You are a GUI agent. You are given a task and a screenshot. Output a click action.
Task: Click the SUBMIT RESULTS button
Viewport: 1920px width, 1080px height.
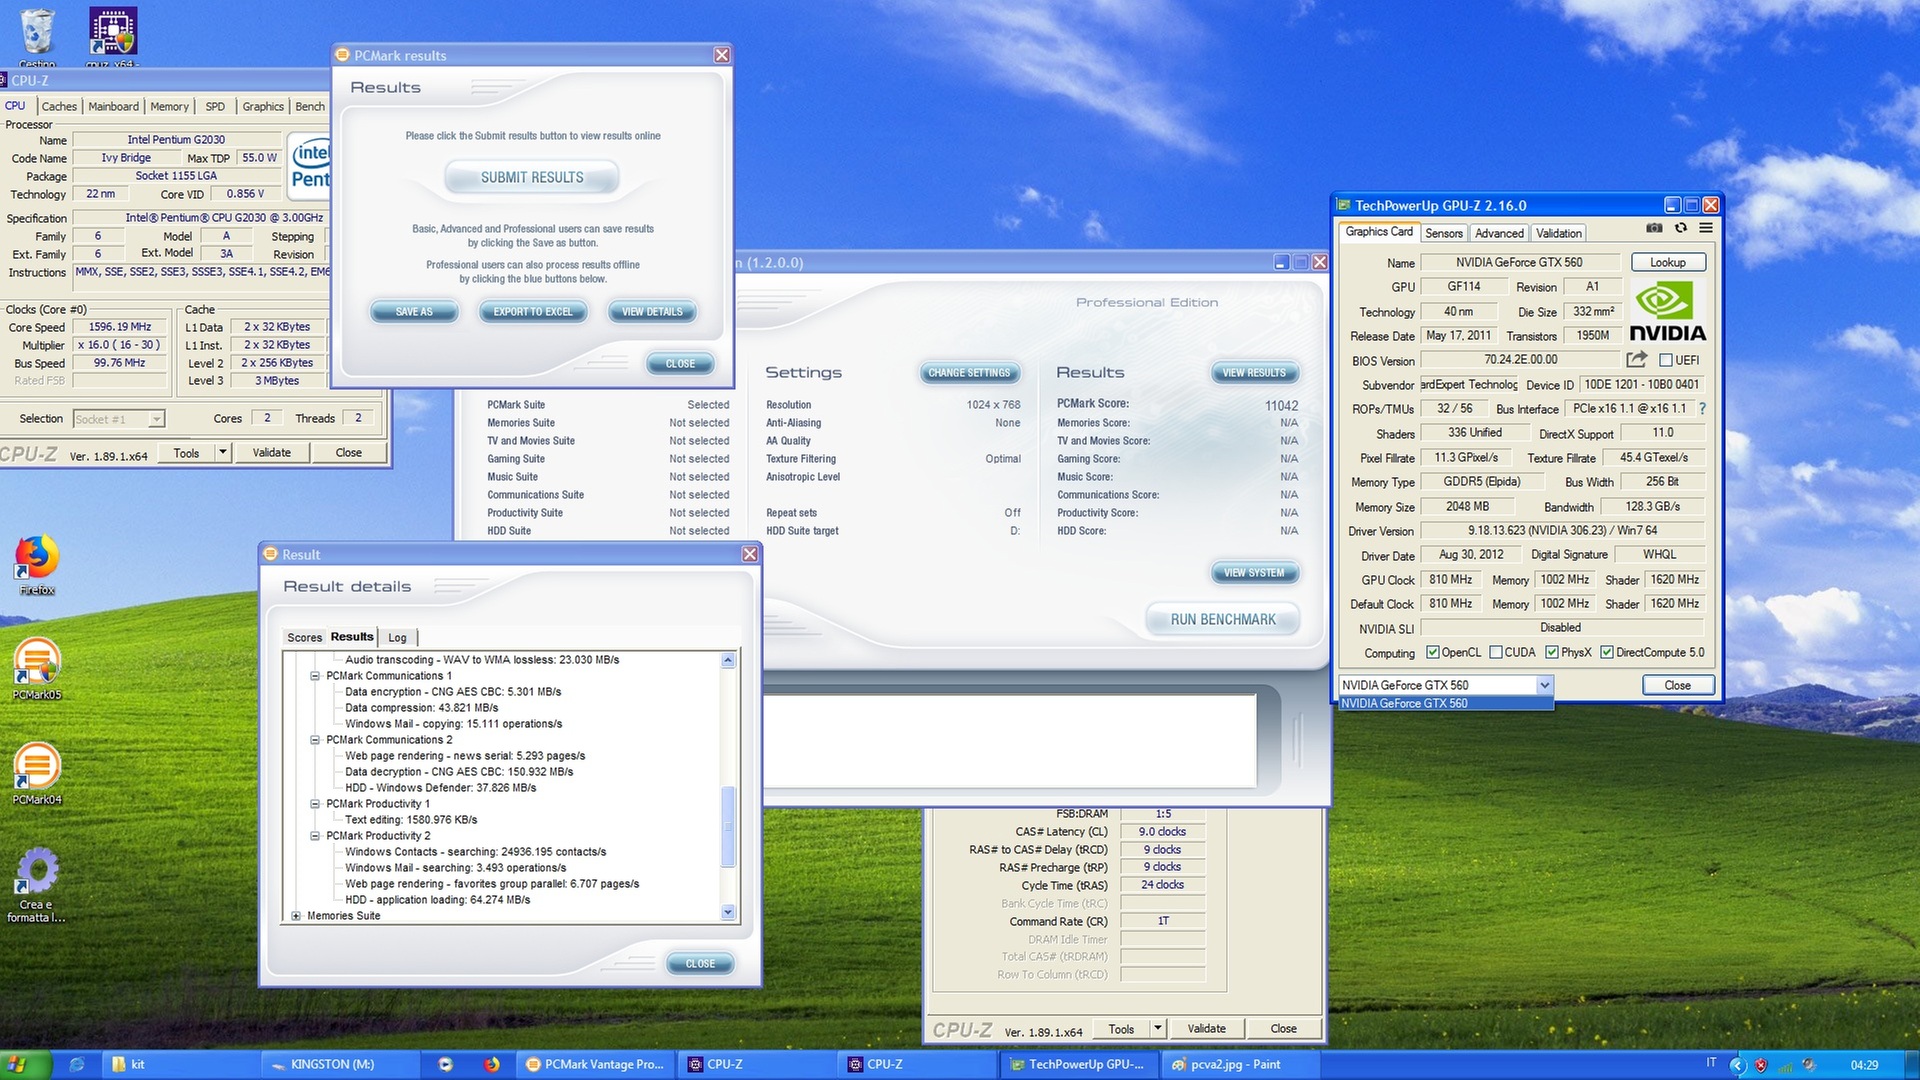[532, 177]
